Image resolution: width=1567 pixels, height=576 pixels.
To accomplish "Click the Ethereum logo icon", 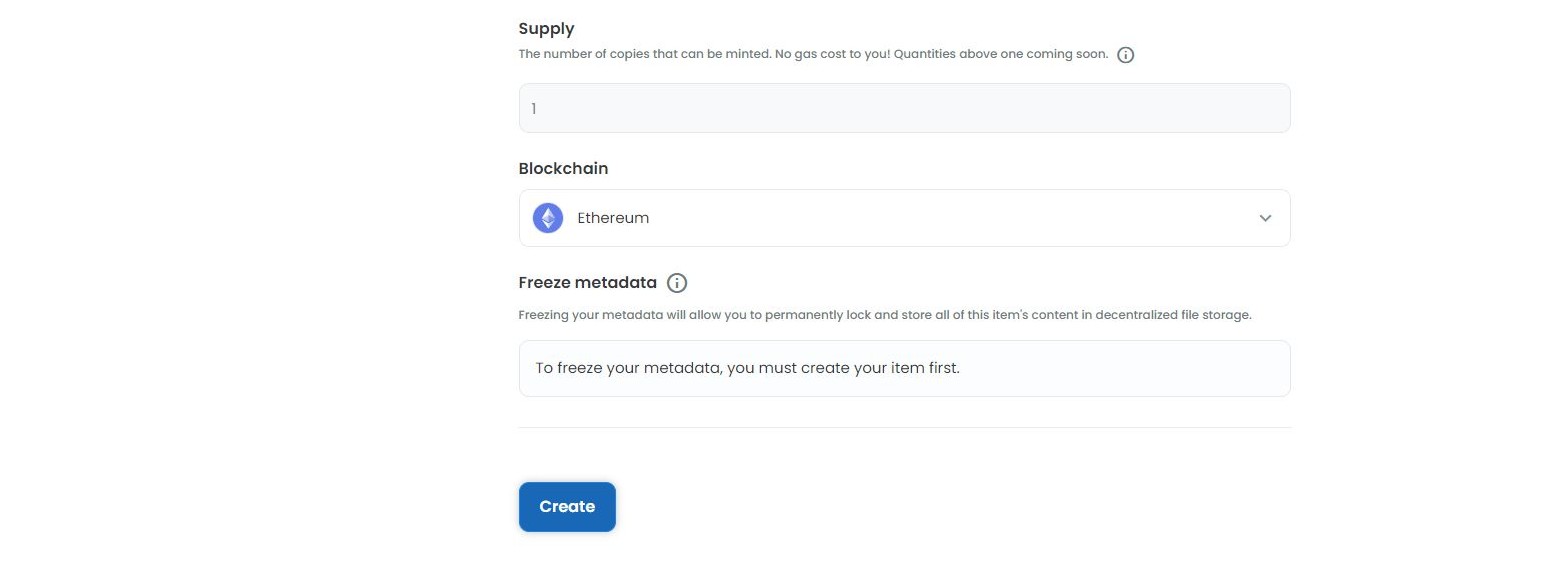I will pos(548,218).
